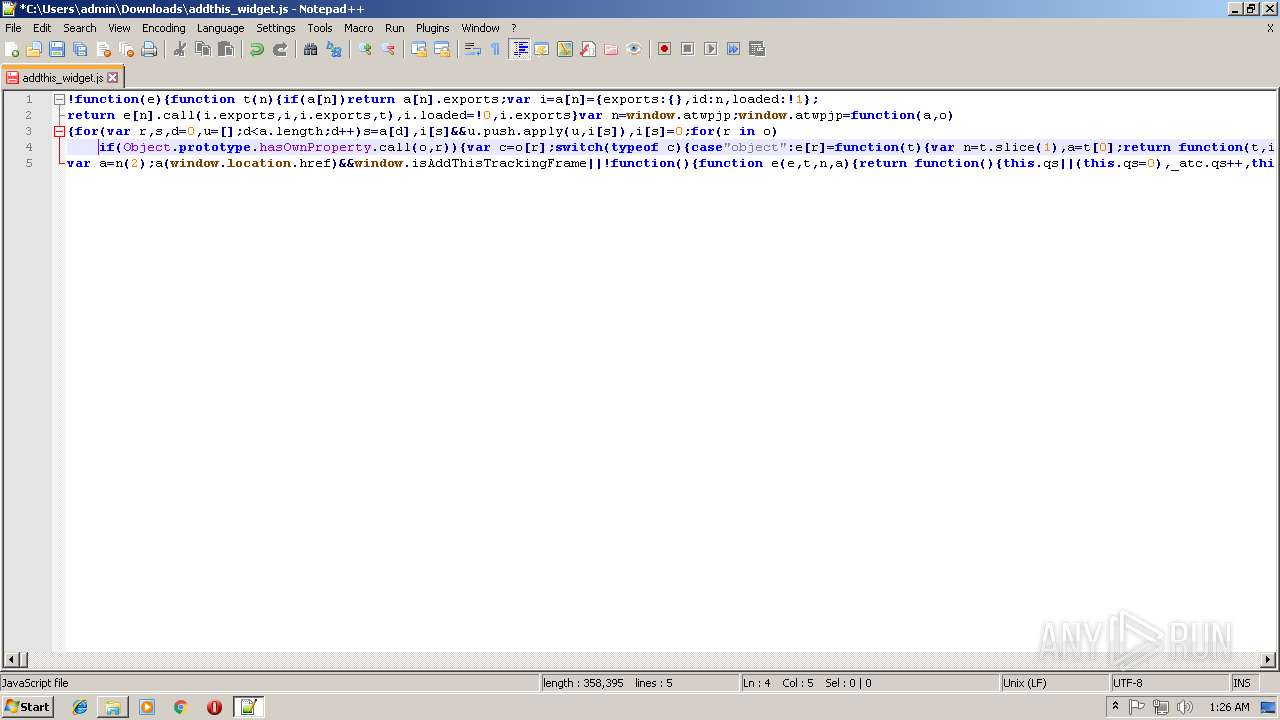Undo last edit
1280x720 pixels.
pos(257,49)
